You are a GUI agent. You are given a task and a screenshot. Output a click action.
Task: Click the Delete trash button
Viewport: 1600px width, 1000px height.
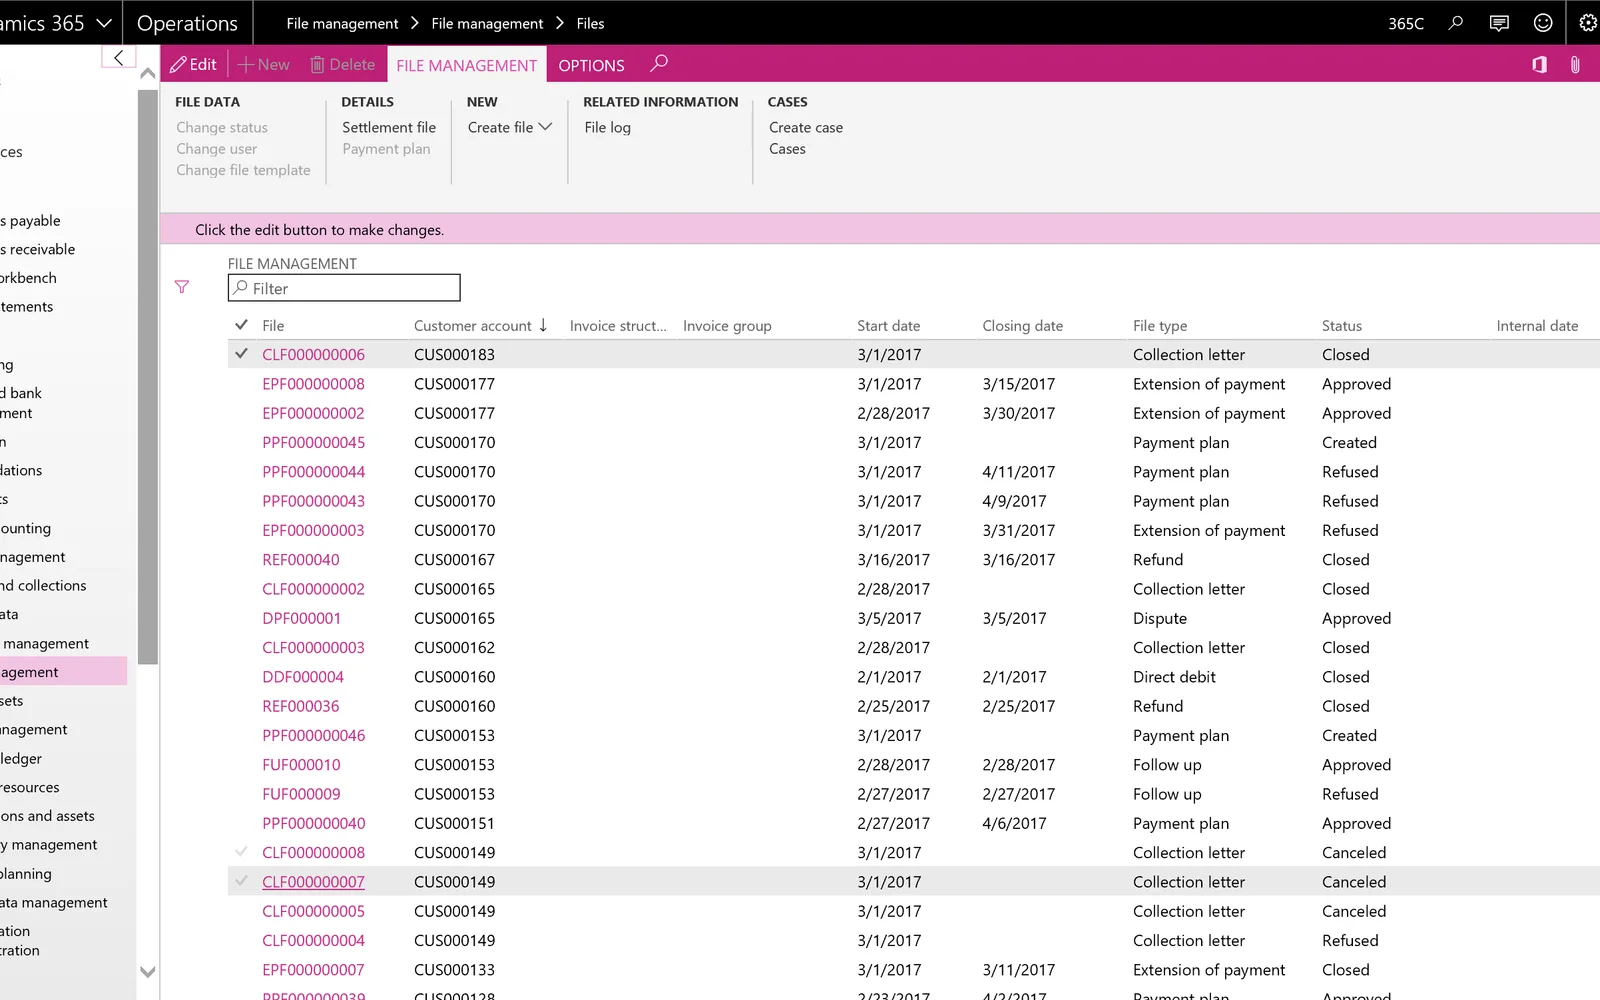(x=343, y=64)
